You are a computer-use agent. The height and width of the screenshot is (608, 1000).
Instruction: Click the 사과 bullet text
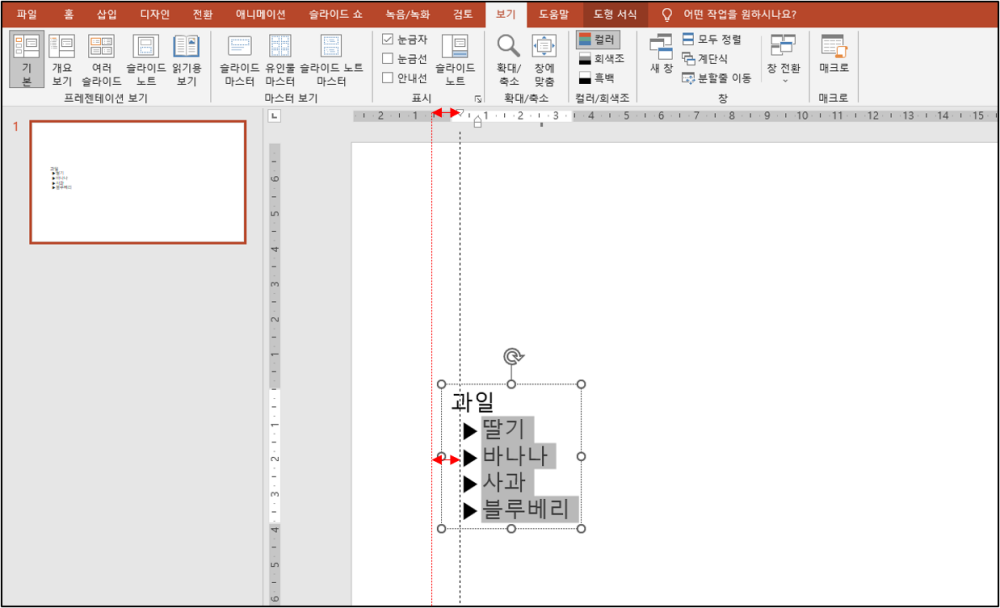pyautogui.click(x=504, y=482)
